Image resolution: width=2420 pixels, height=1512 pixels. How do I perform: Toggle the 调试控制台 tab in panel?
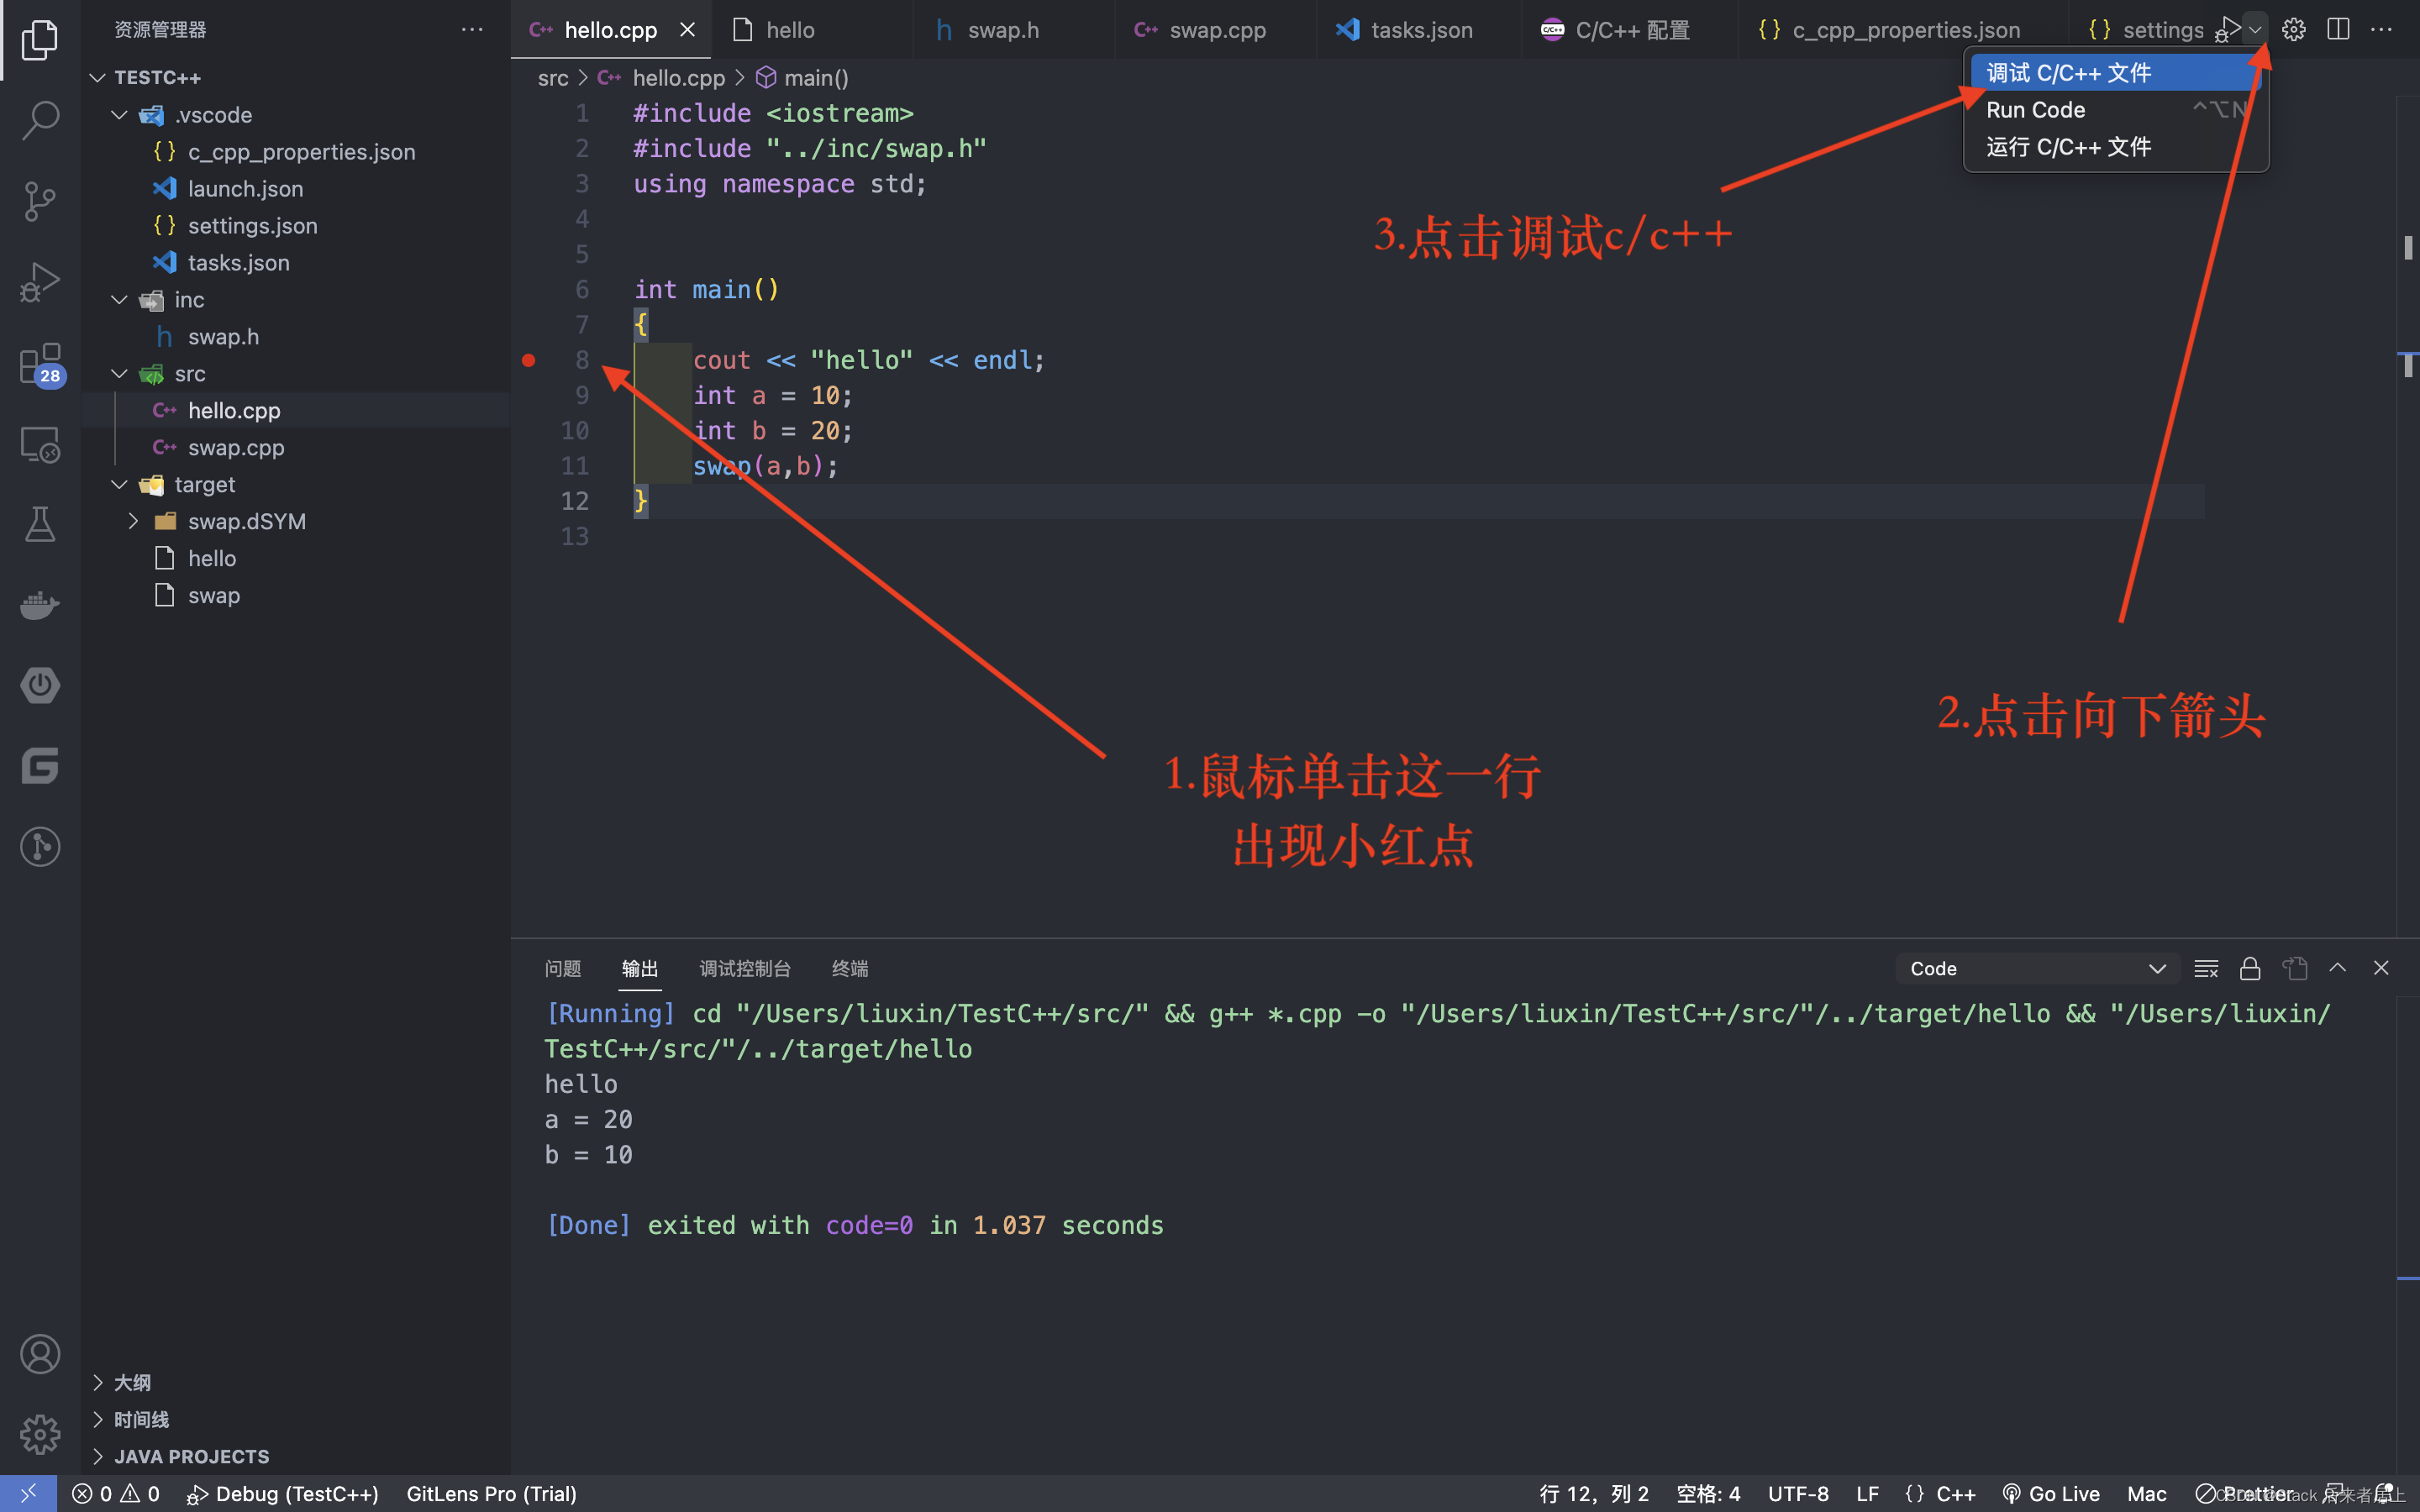(x=744, y=967)
